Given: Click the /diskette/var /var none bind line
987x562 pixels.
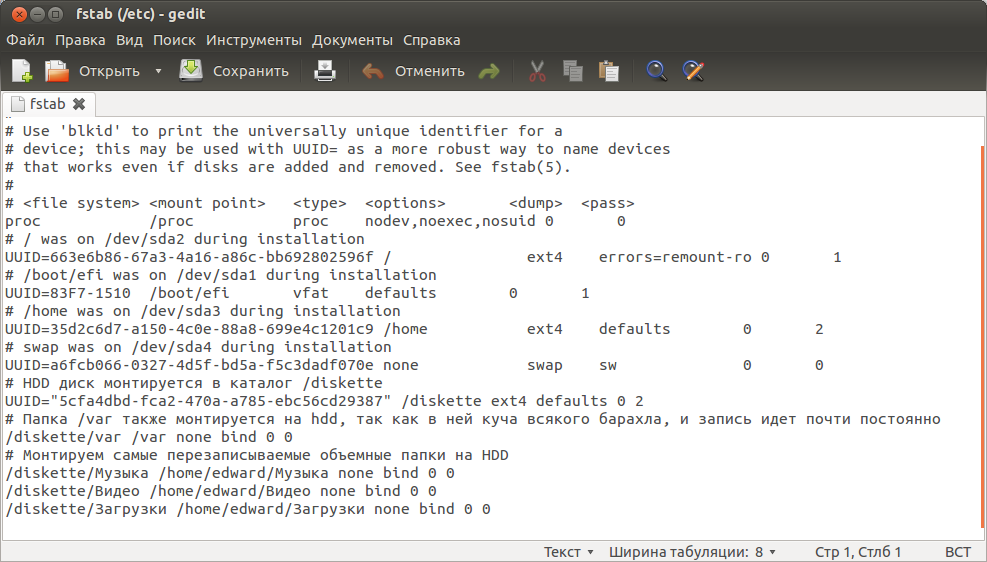Looking at the screenshot, I should pos(149,437).
